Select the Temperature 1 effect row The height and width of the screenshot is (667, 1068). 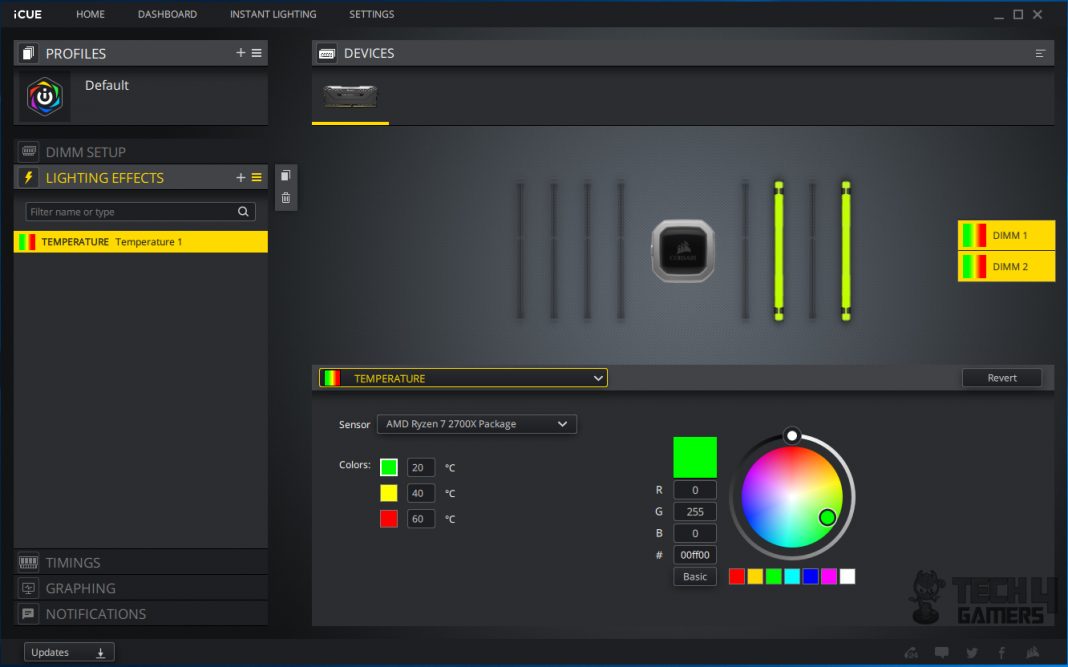pyautogui.click(x=140, y=242)
